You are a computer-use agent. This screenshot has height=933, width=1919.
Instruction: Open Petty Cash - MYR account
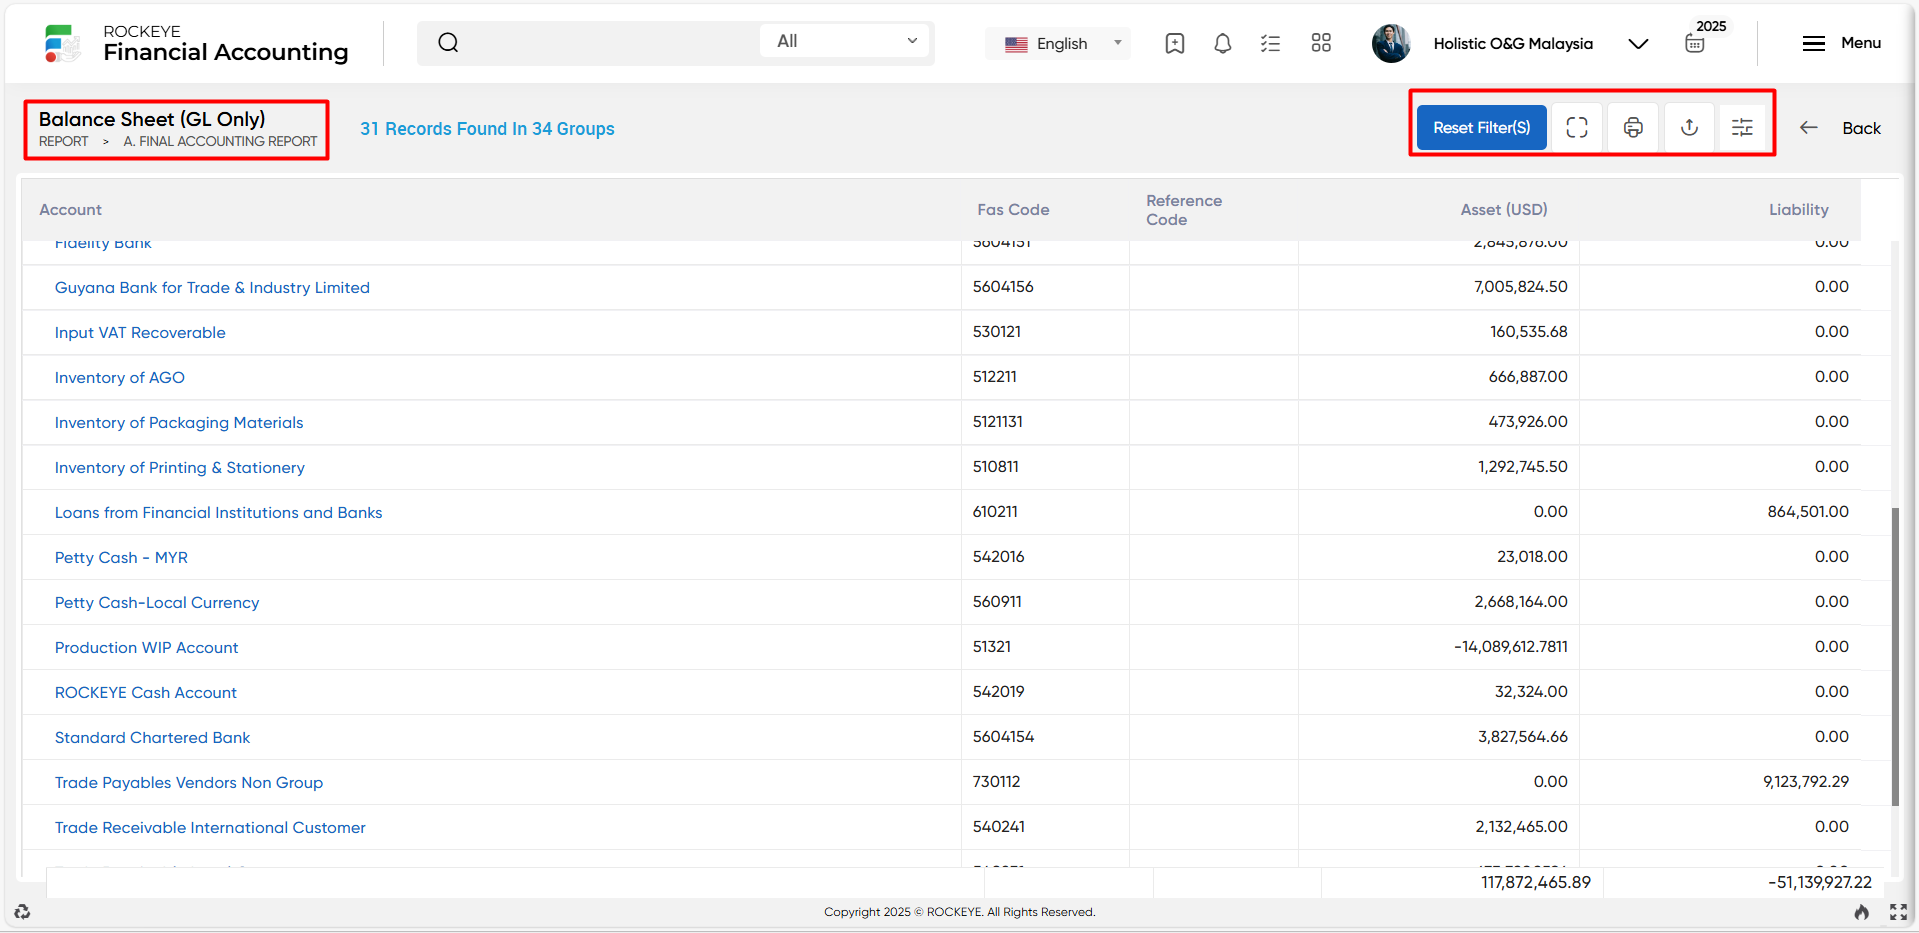tap(121, 558)
